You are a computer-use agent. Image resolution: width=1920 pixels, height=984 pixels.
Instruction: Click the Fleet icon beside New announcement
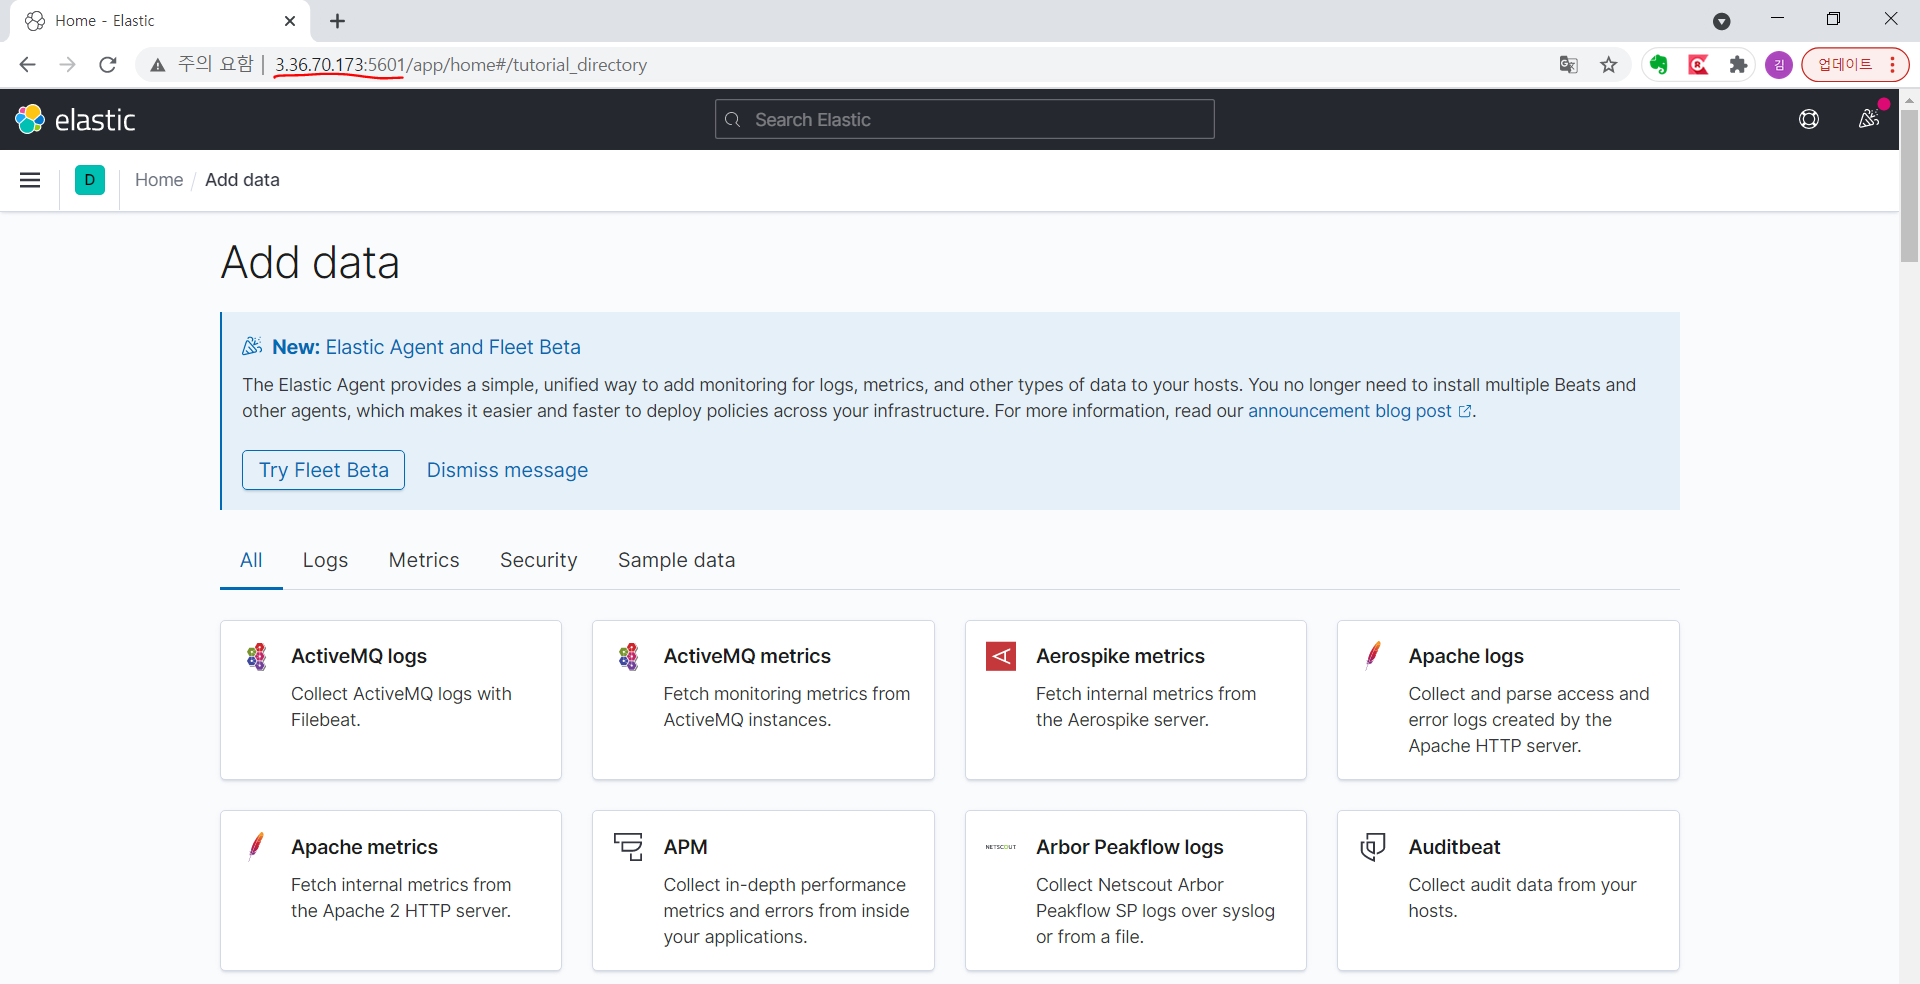pyautogui.click(x=252, y=346)
